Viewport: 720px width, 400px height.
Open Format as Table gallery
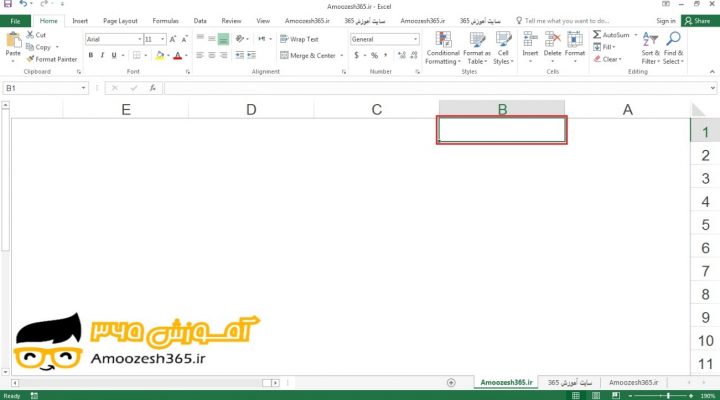point(477,48)
